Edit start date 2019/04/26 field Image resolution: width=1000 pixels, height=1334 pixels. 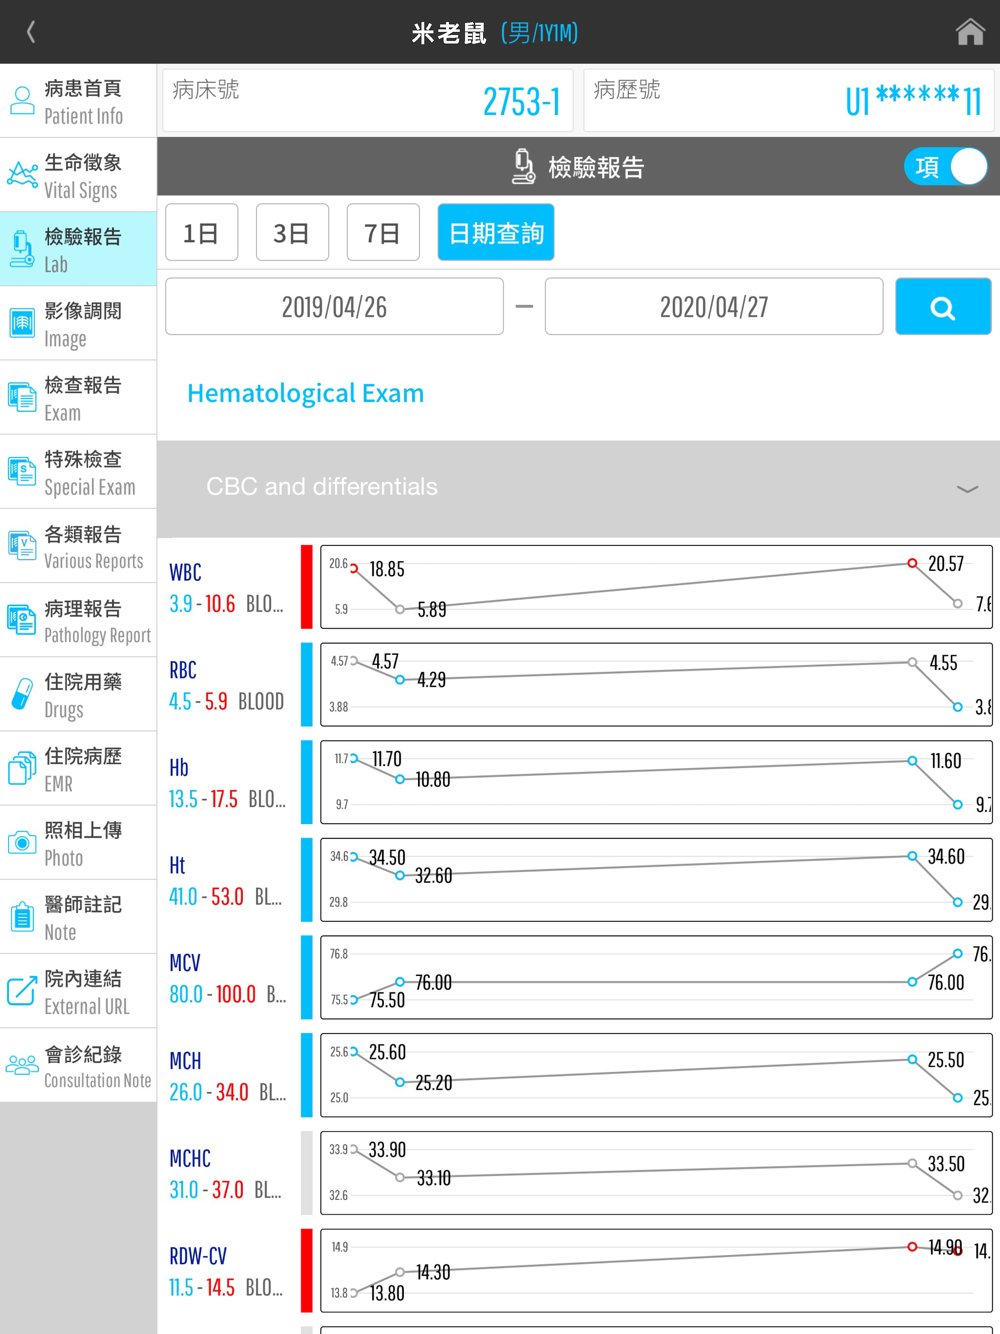click(334, 306)
